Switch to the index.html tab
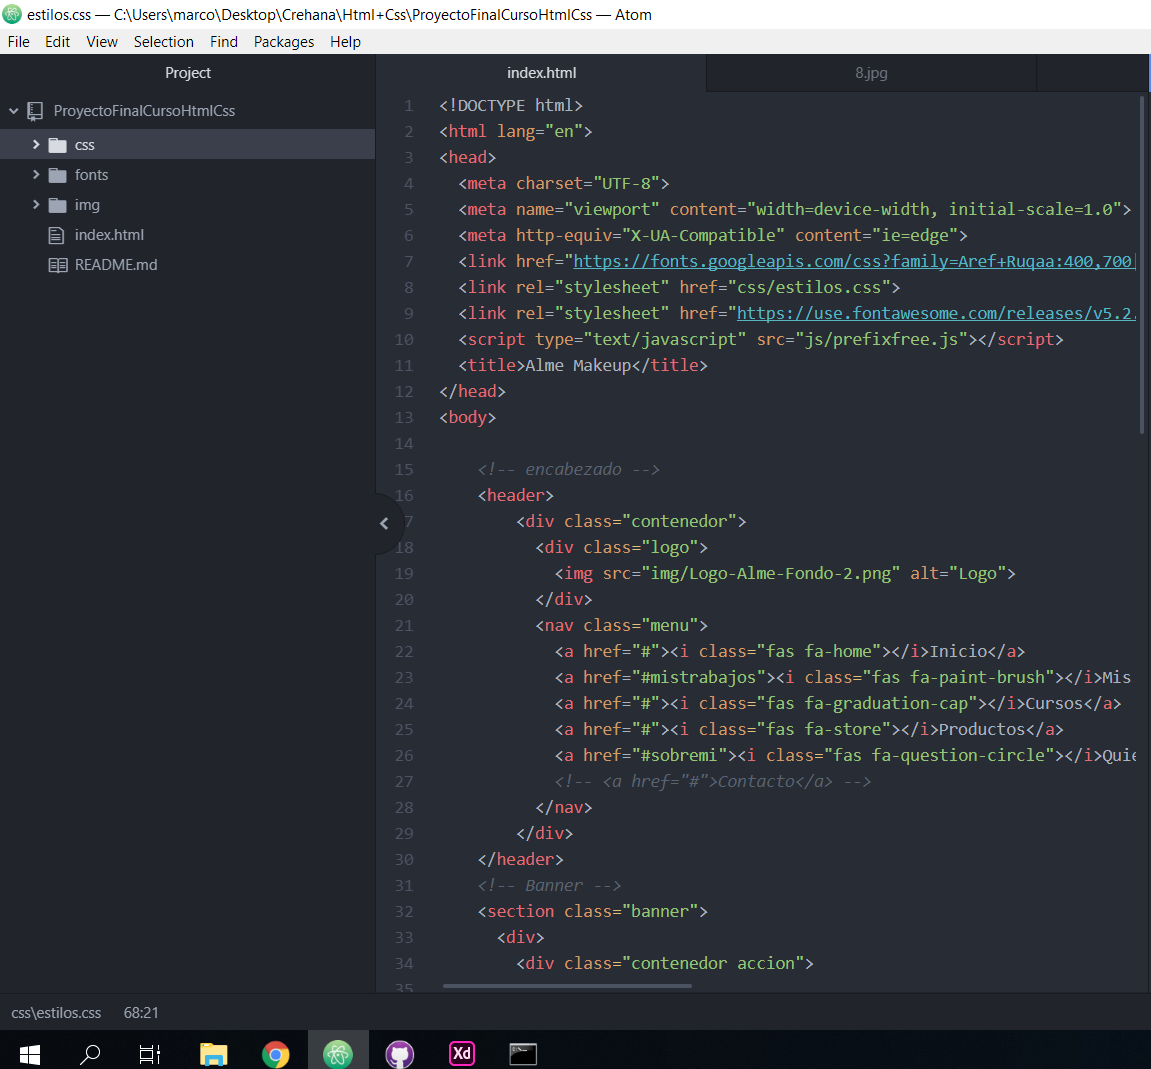Image resolution: width=1151 pixels, height=1069 pixels. (x=541, y=73)
